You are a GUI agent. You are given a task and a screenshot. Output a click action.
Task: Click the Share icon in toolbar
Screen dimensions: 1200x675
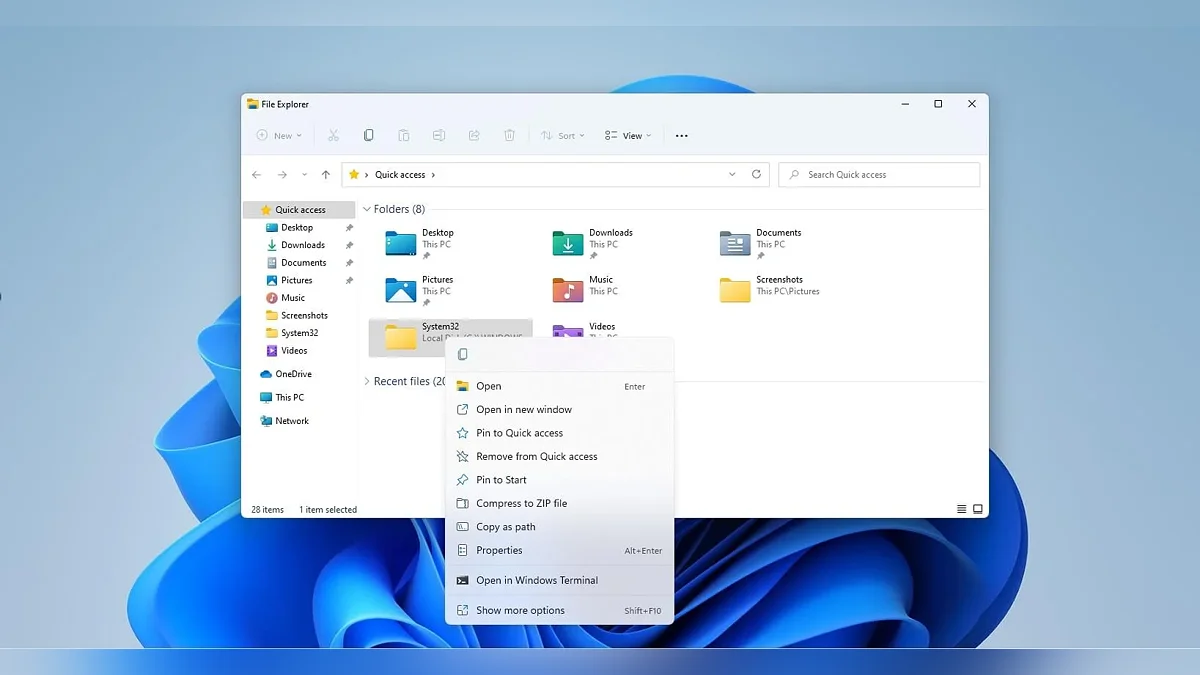(474, 135)
